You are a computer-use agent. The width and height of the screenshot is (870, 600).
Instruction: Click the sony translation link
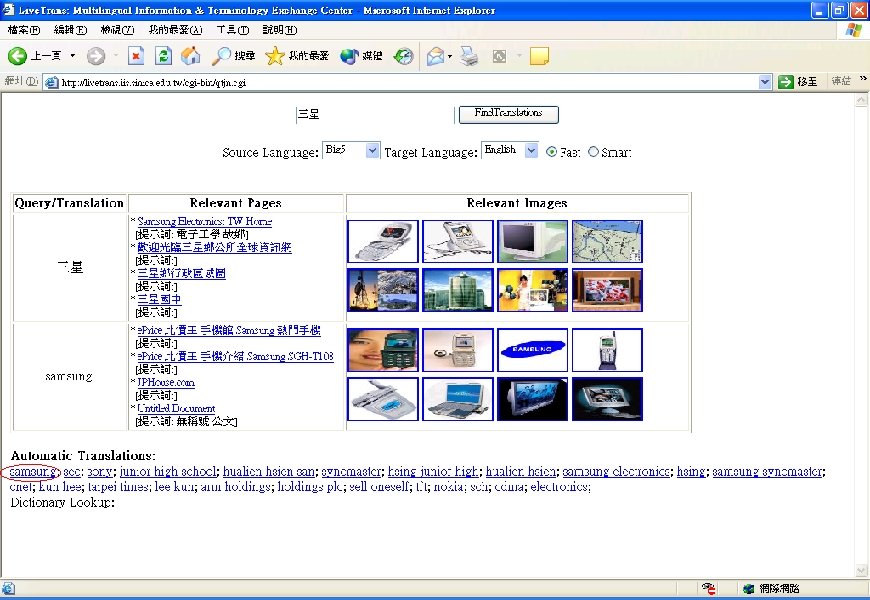(x=100, y=472)
